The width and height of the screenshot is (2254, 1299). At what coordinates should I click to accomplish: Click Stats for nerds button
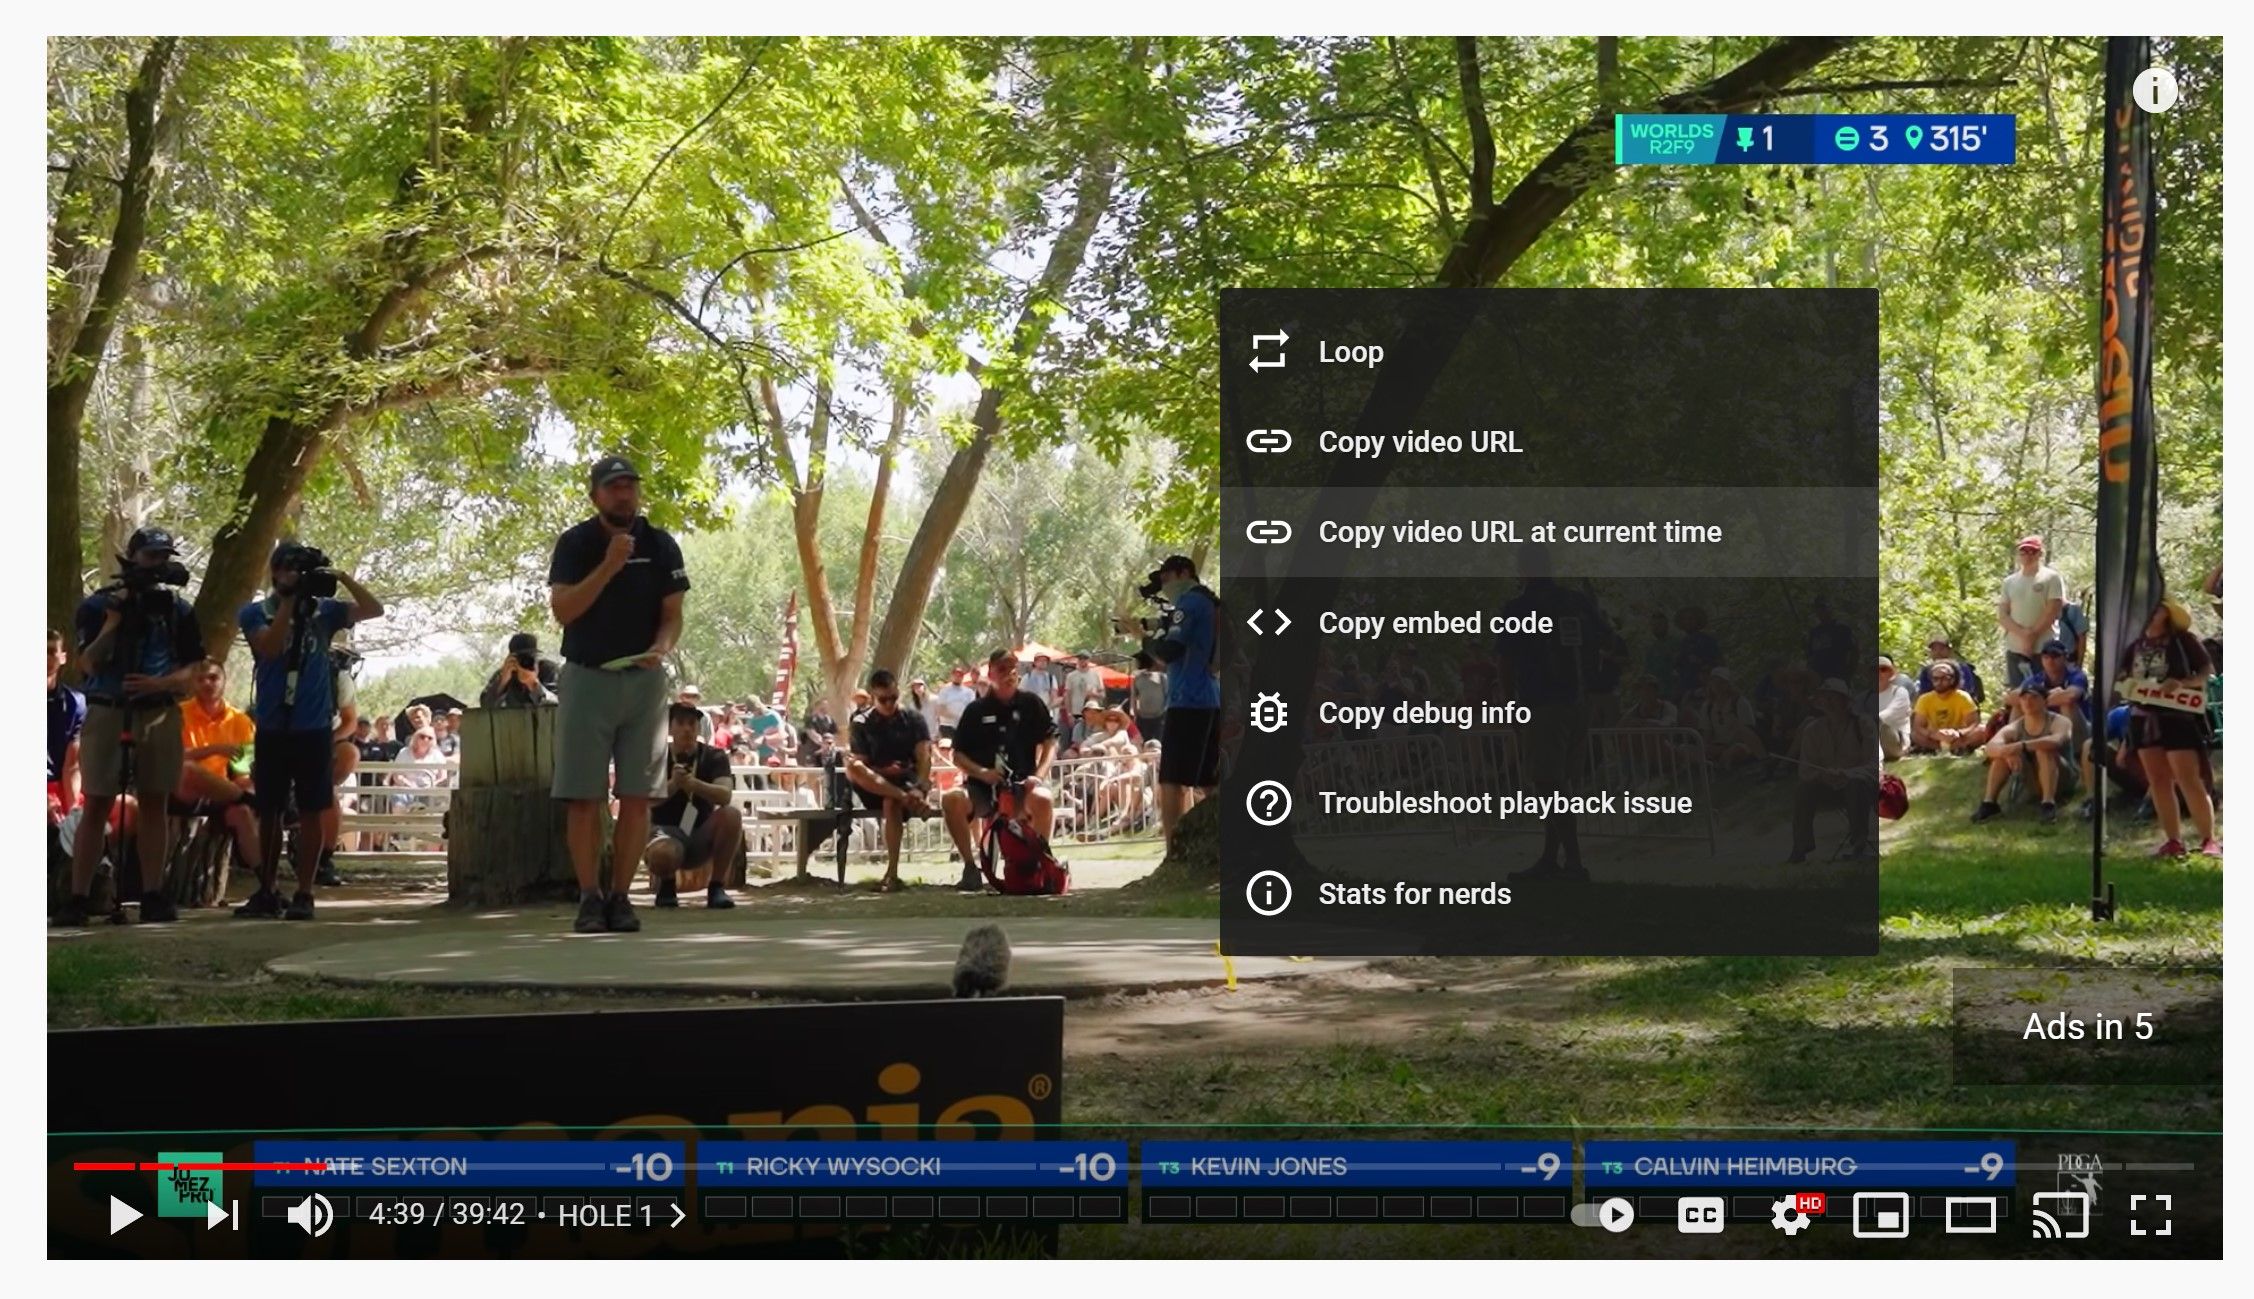tap(1413, 893)
